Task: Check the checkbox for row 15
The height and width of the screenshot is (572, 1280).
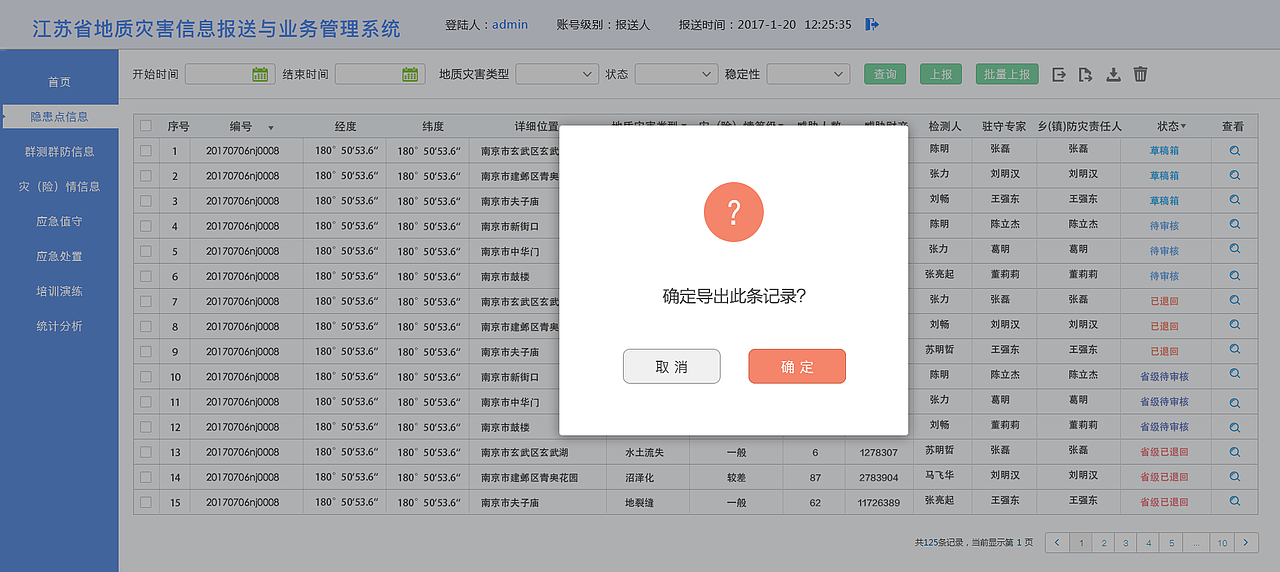Action: pyautogui.click(x=146, y=502)
